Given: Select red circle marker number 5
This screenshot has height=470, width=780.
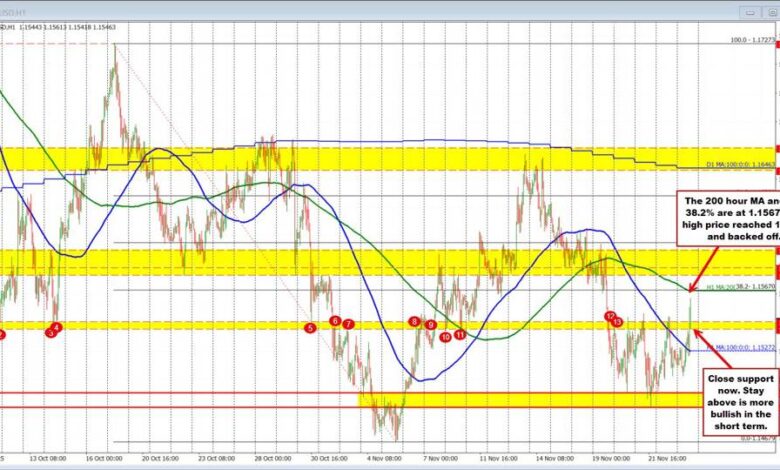Looking at the screenshot, I should click(310, 327).
